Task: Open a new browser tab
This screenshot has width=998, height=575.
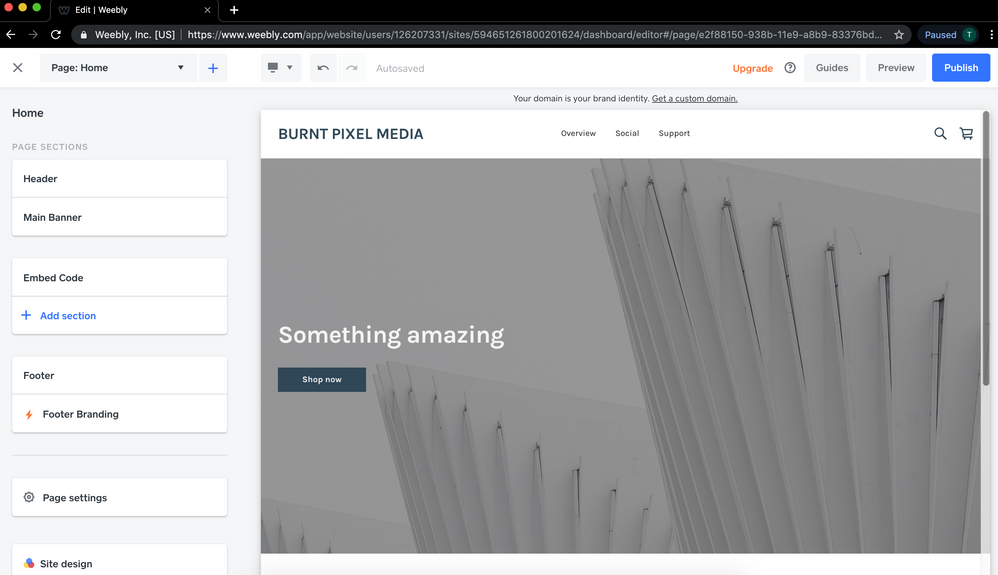Action: tap(234, 10)
